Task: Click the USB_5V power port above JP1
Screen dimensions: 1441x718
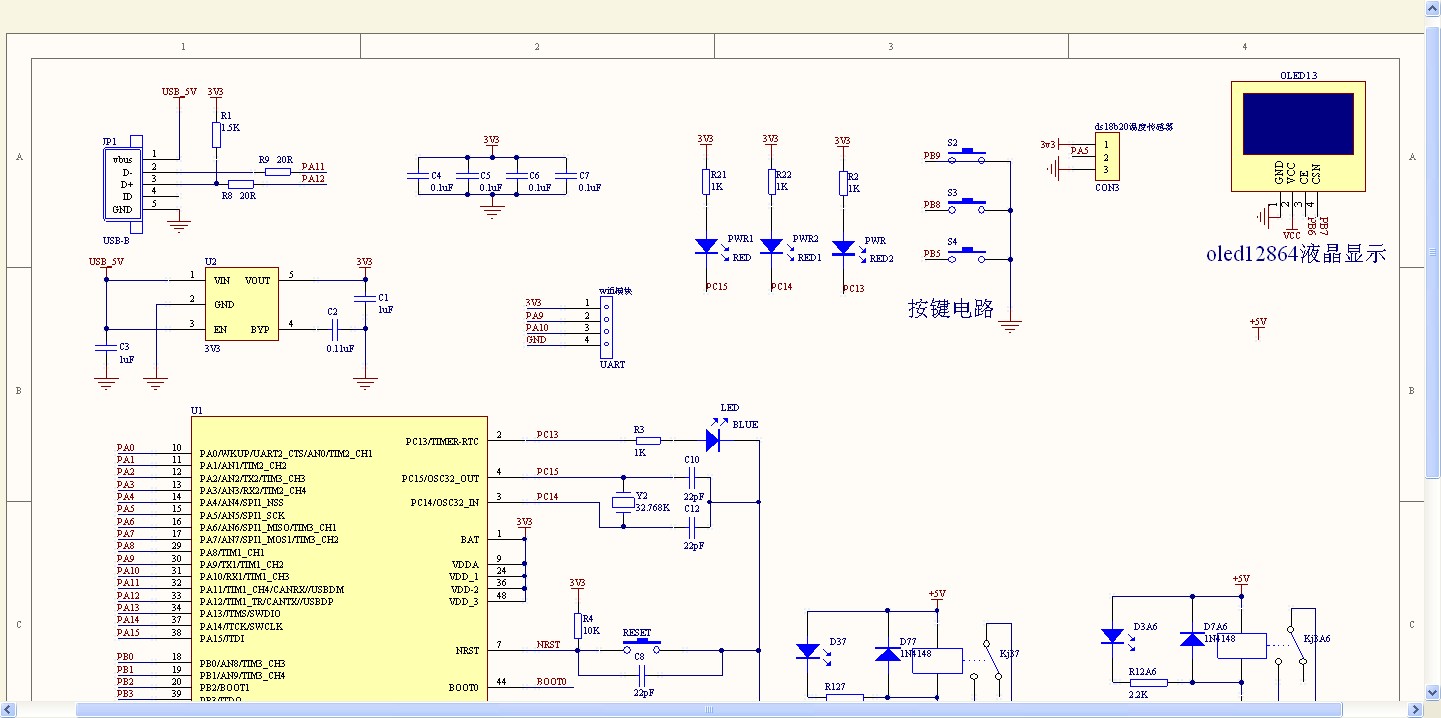Action: [178, 93]
